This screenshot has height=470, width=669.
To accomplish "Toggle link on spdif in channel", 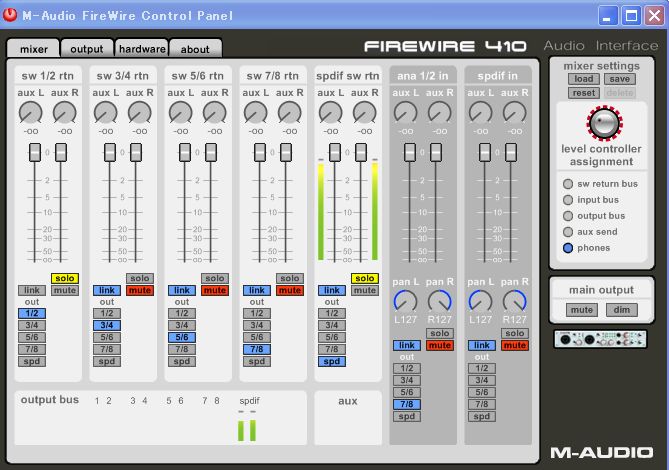I will pyautogui.click(x=482, y=345).
